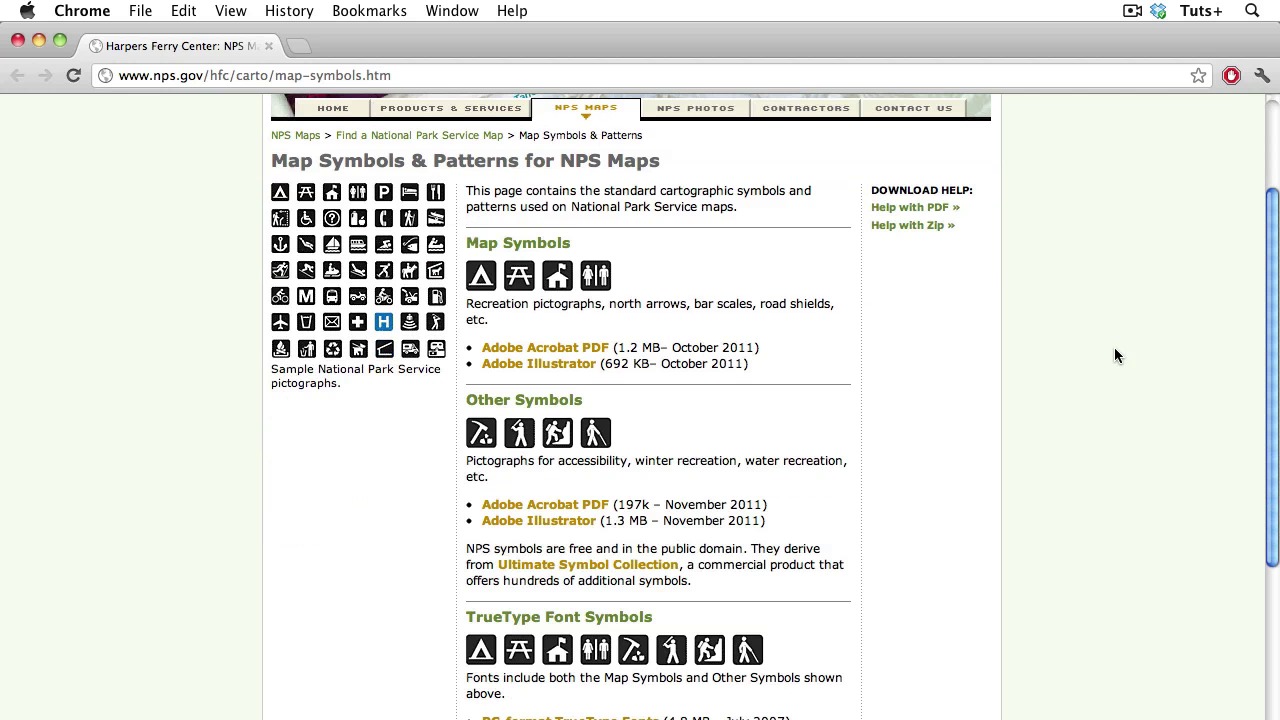Reload the page with the refresh button
The width and height of the screenshot is (1280, 720).
click(x=73, y=75)
